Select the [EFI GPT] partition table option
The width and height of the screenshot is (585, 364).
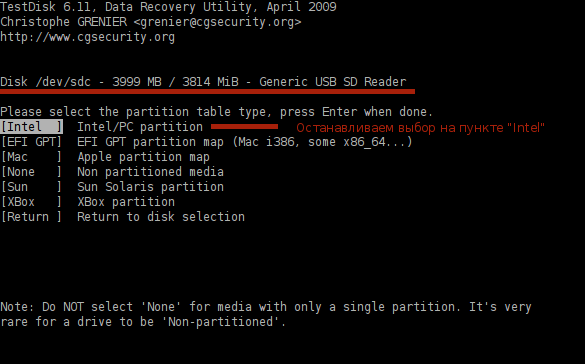31,142
